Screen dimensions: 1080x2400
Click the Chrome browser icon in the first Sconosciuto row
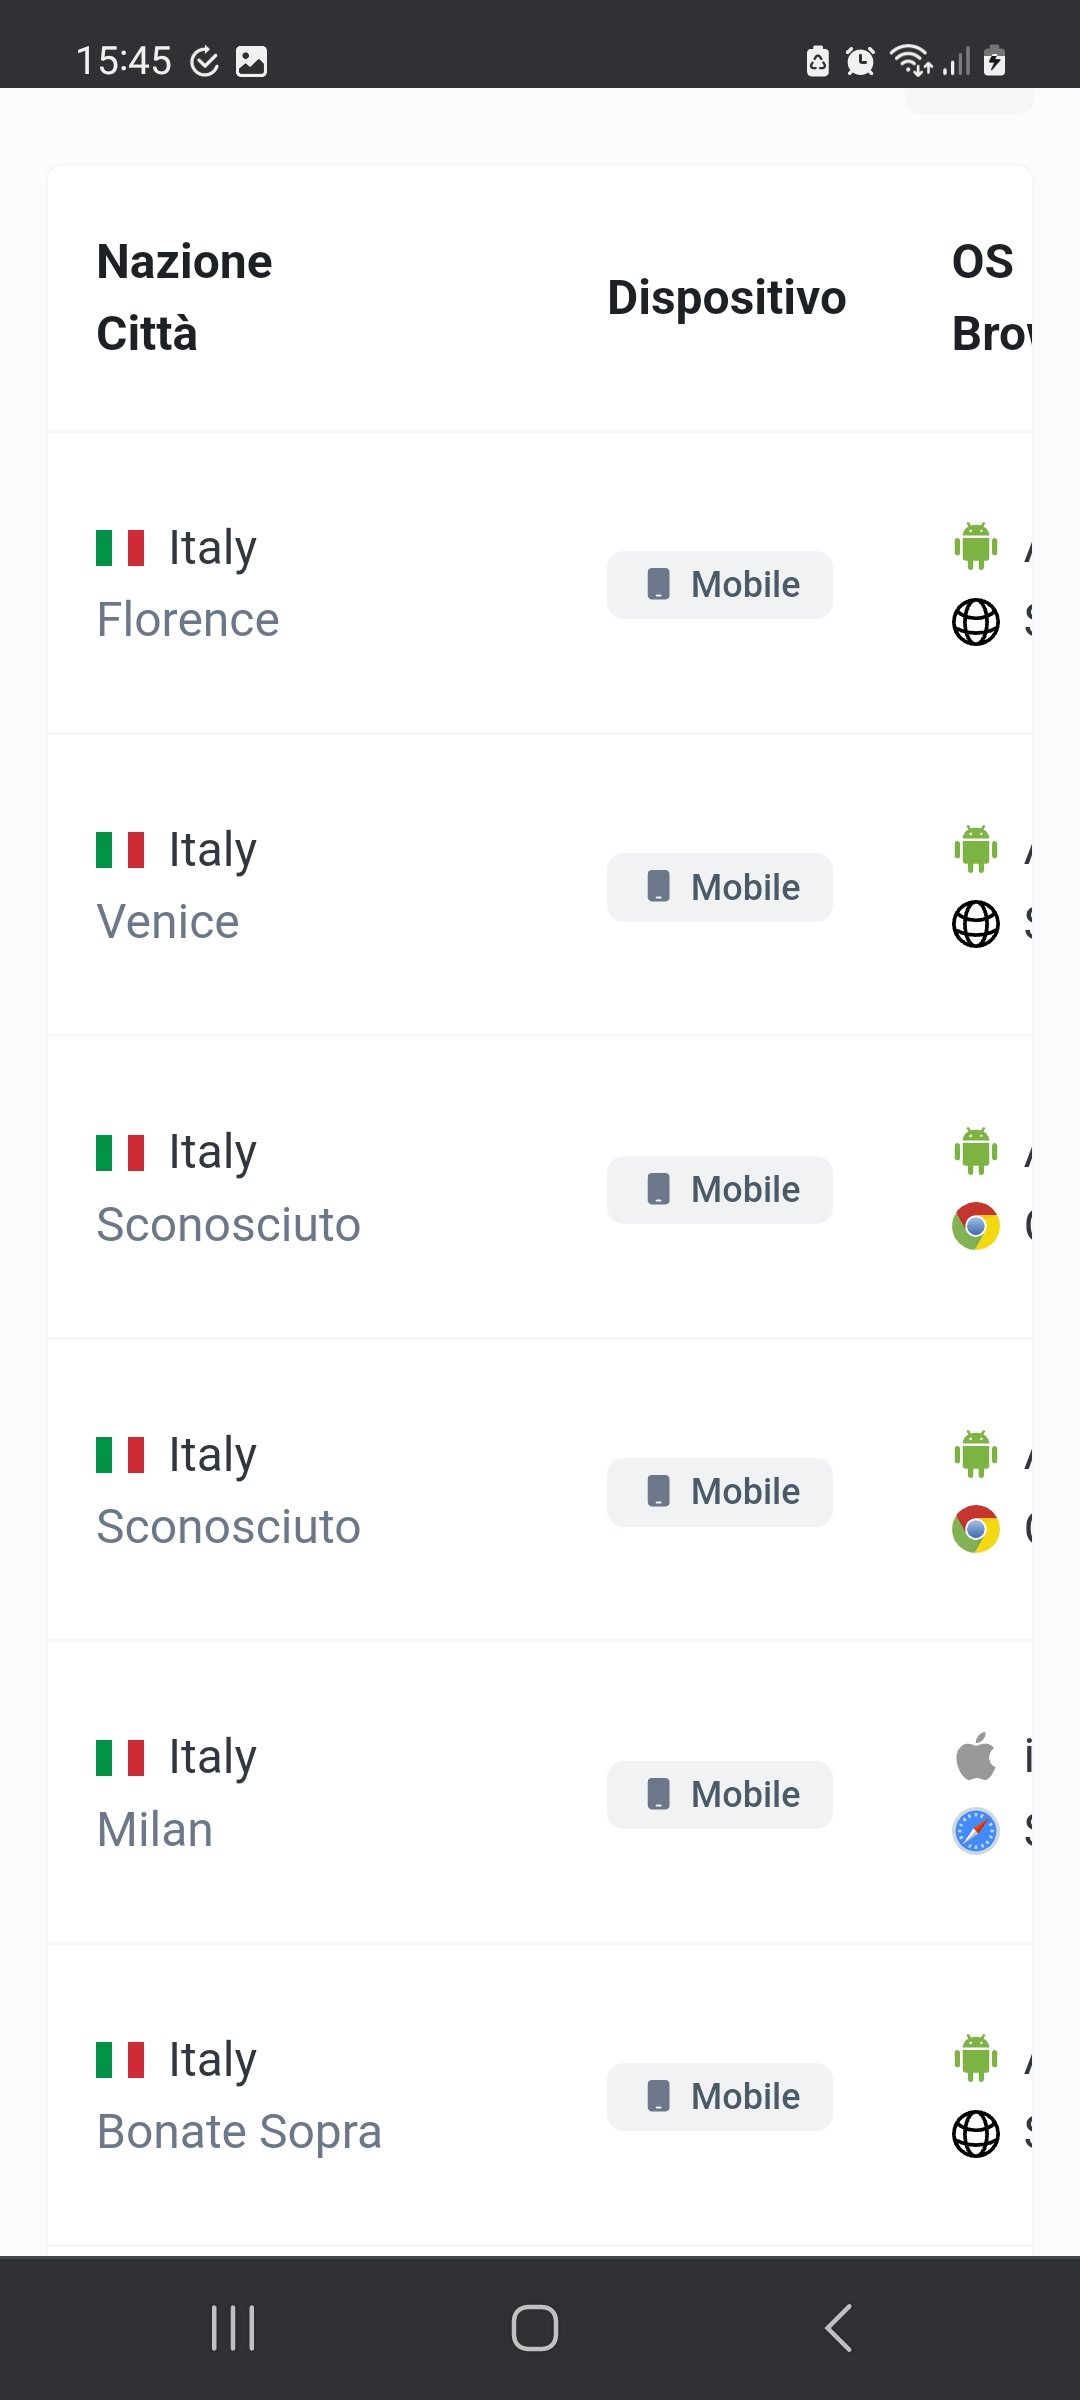tap(976, 1226)
